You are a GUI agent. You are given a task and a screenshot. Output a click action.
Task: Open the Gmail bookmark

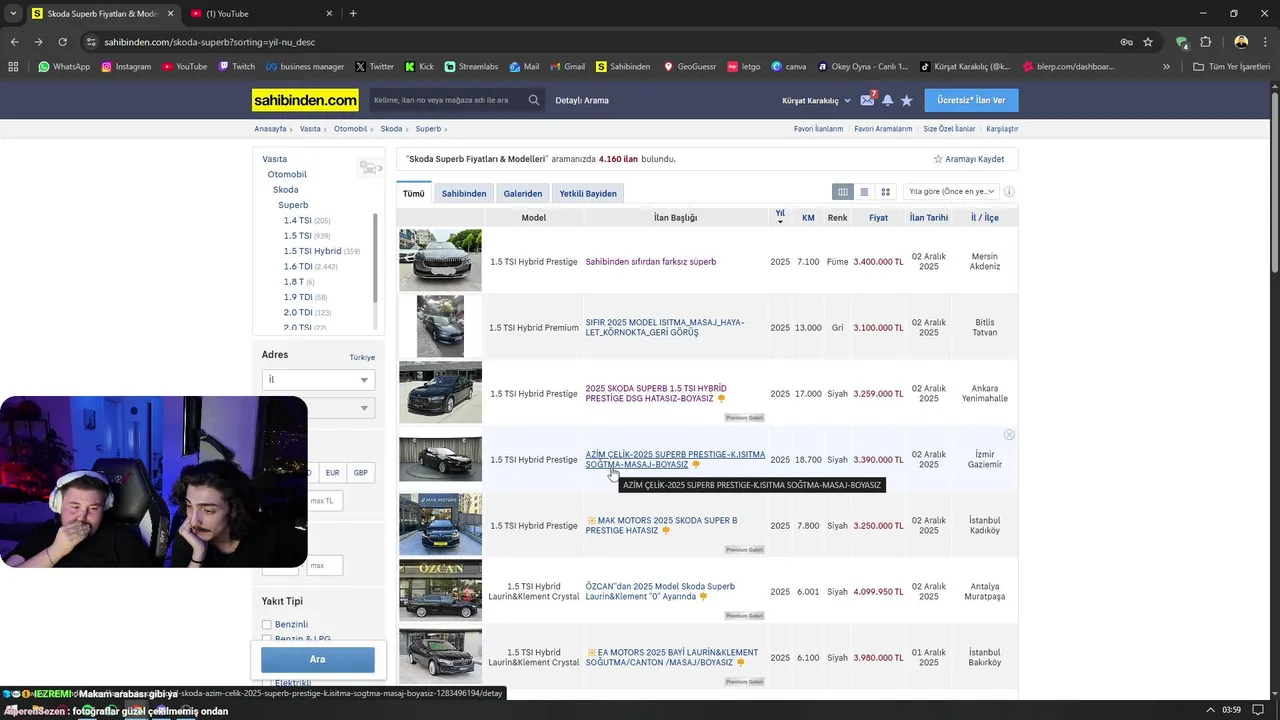(x=567, y=67)
